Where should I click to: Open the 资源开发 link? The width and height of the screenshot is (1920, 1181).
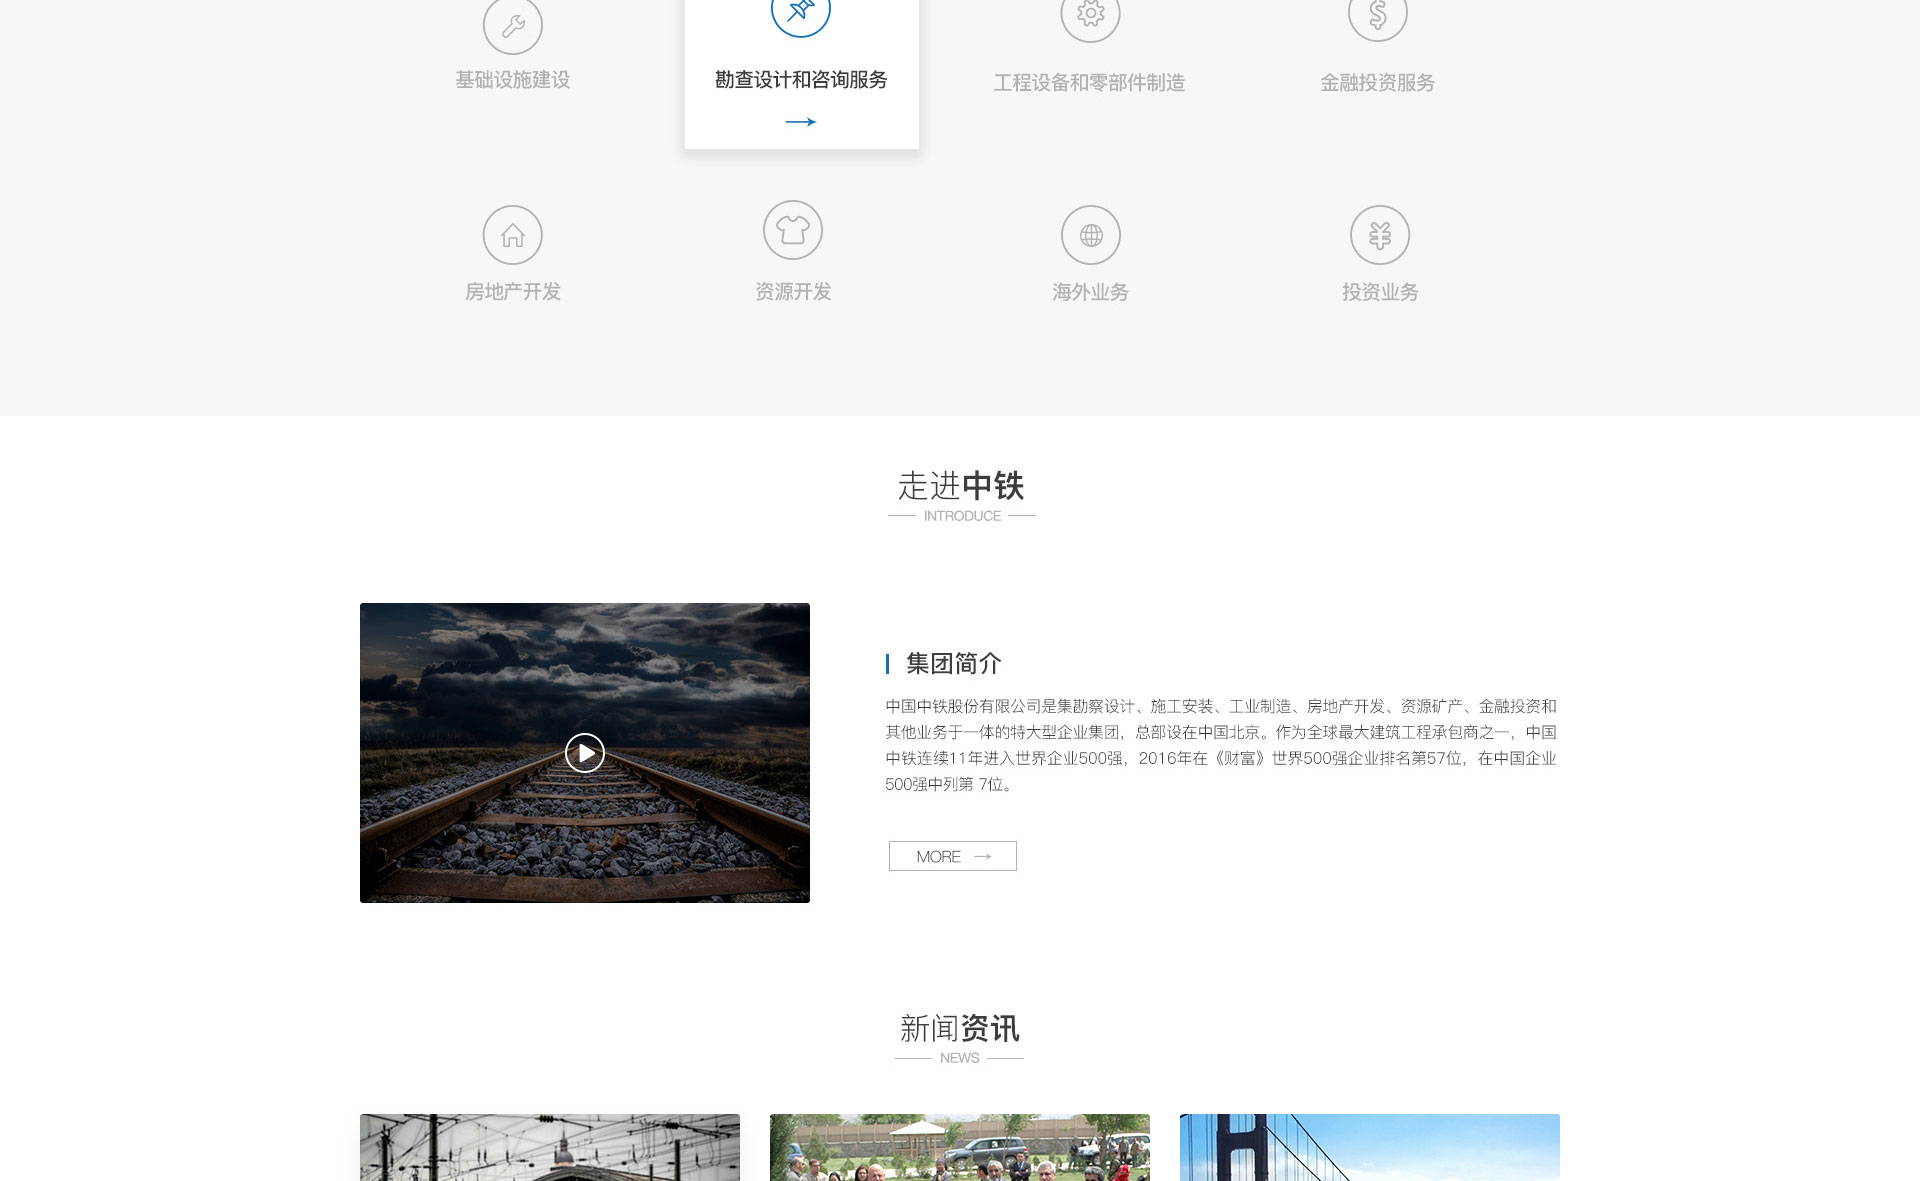[793, 292]
